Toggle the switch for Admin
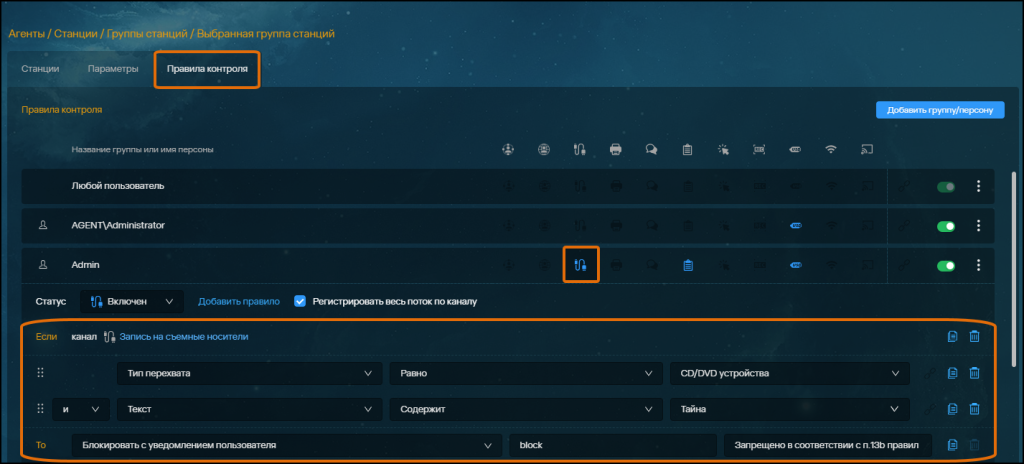Image resolution: width=1024 pixels, height=464 pixels. [946, 265]
